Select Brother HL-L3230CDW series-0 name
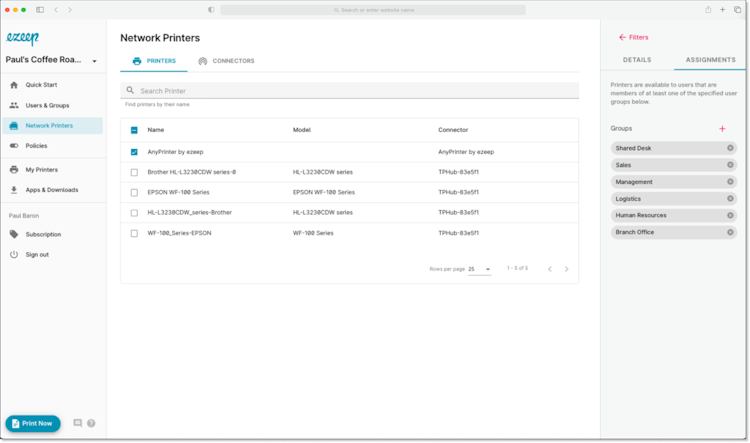 point(191,172)
